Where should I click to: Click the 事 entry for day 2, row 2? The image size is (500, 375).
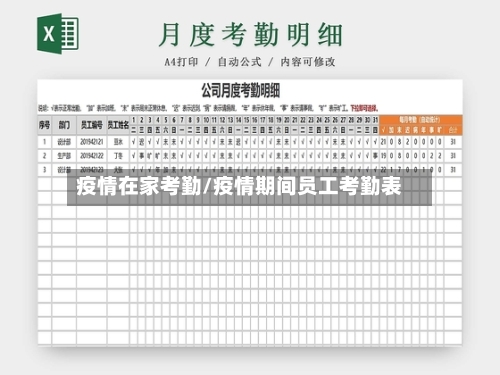click(142, 156)
